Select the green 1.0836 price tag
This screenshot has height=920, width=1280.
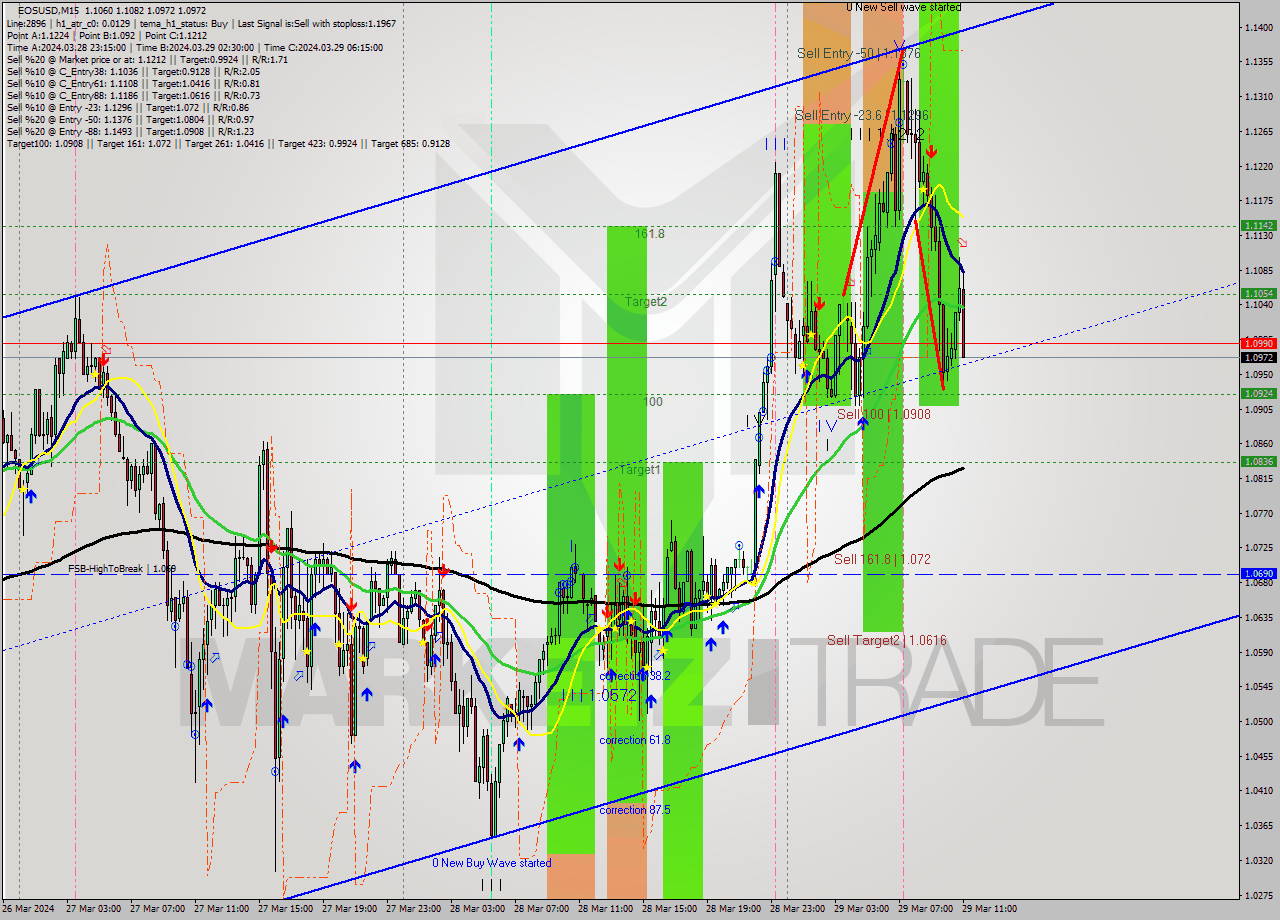point(1258,461)
